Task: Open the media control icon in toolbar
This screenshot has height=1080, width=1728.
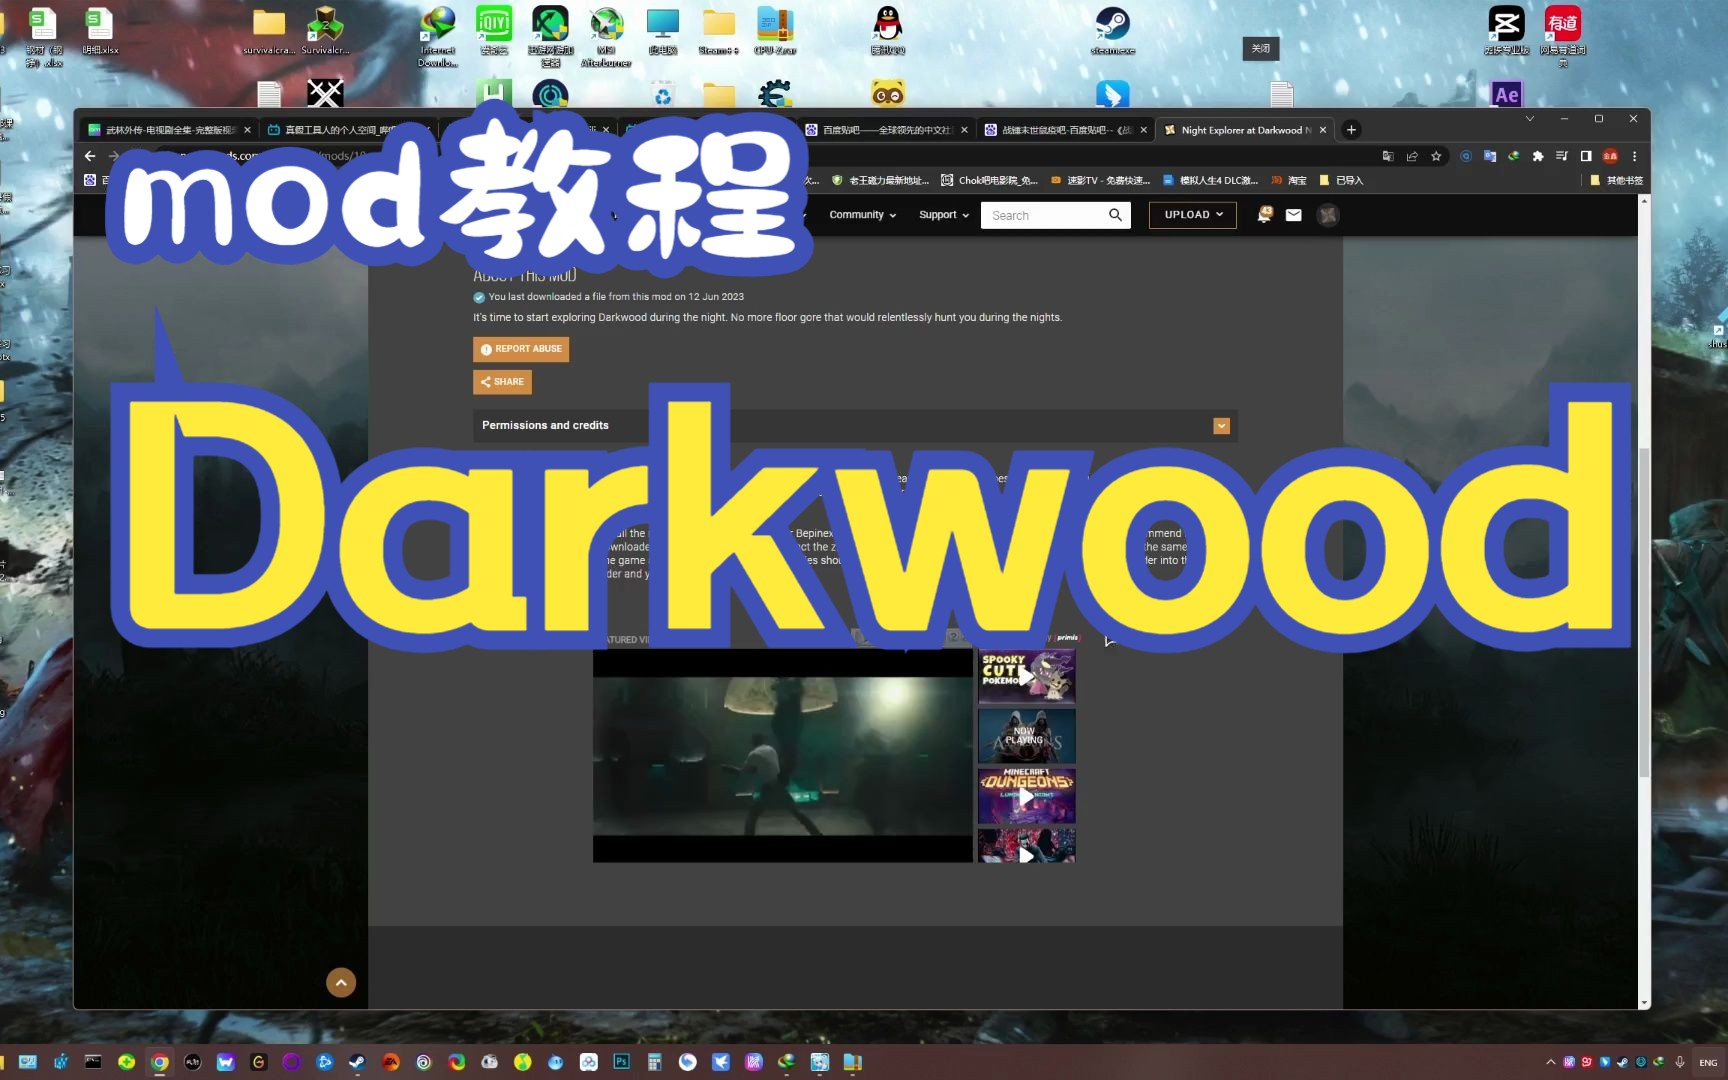Action: click(1562, 156)
